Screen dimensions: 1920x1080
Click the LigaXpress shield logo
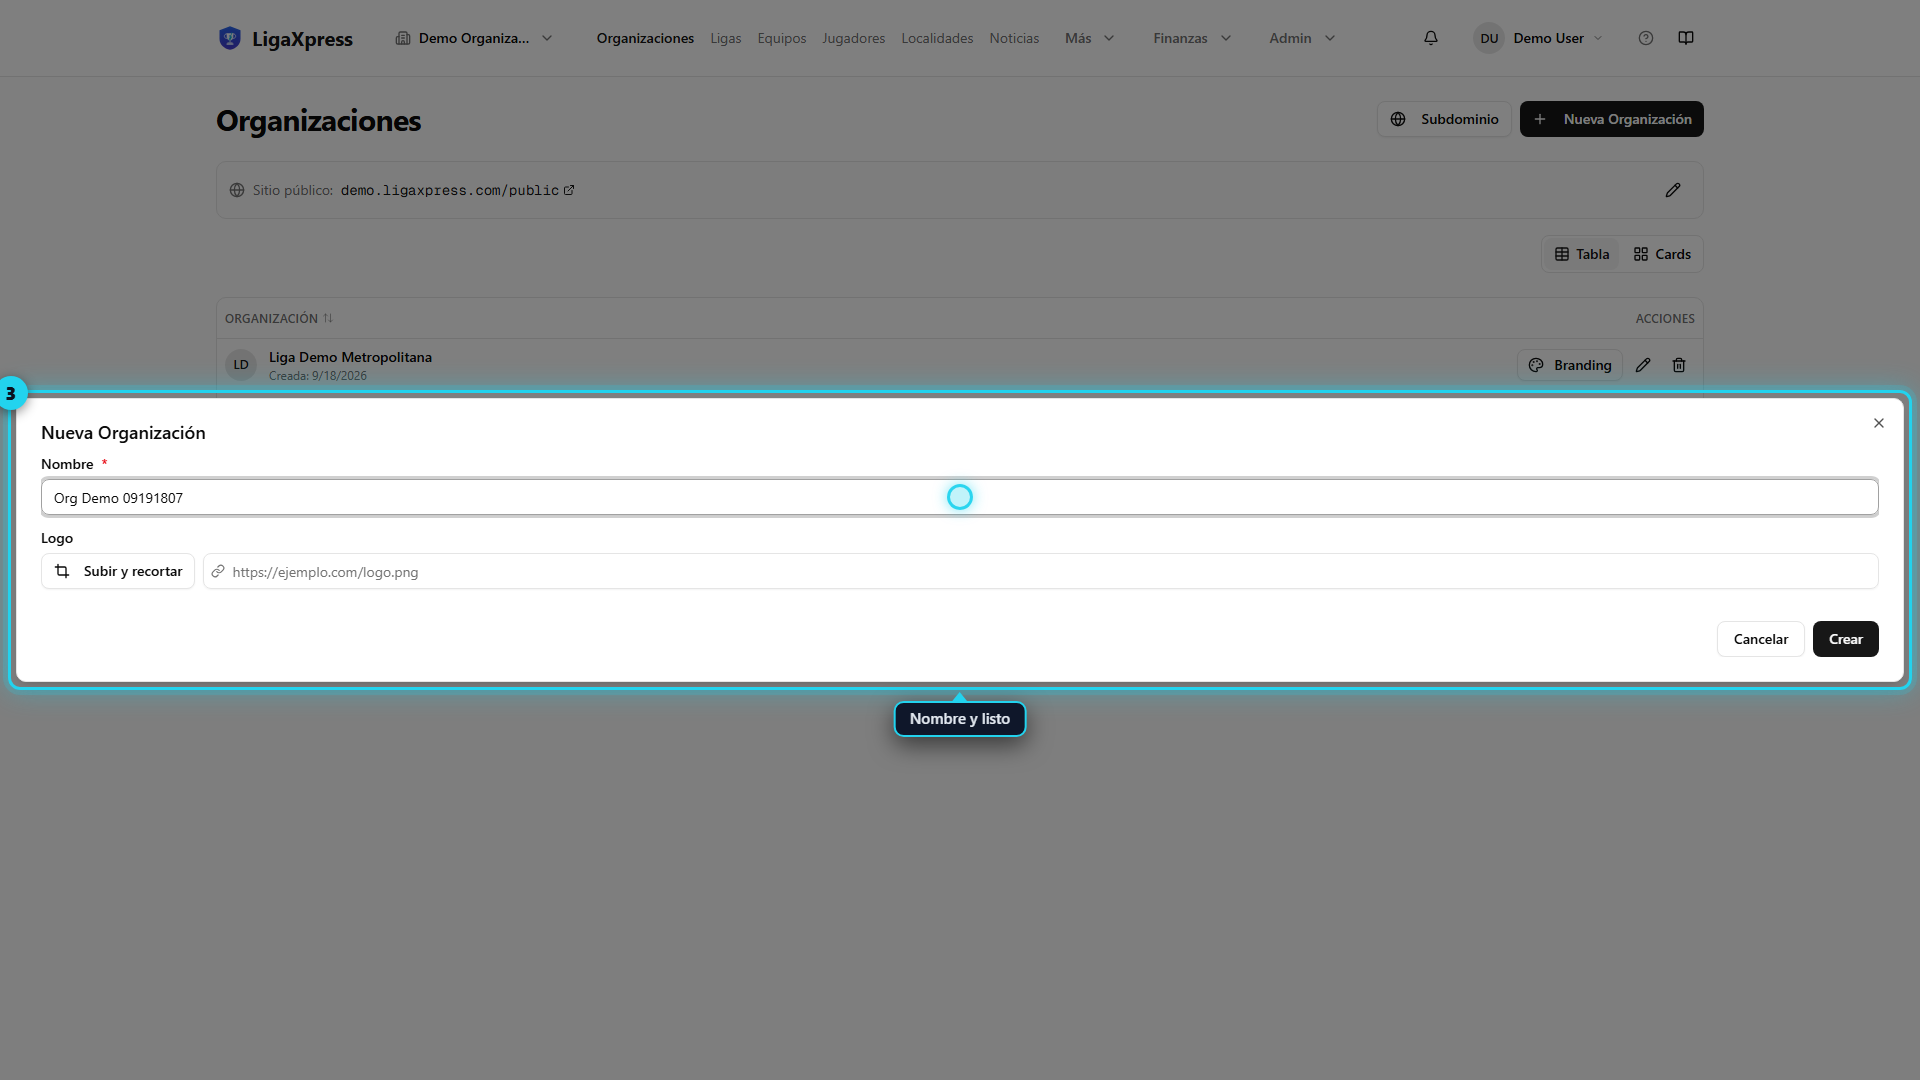pyautogui.click(x=230, y=38)
